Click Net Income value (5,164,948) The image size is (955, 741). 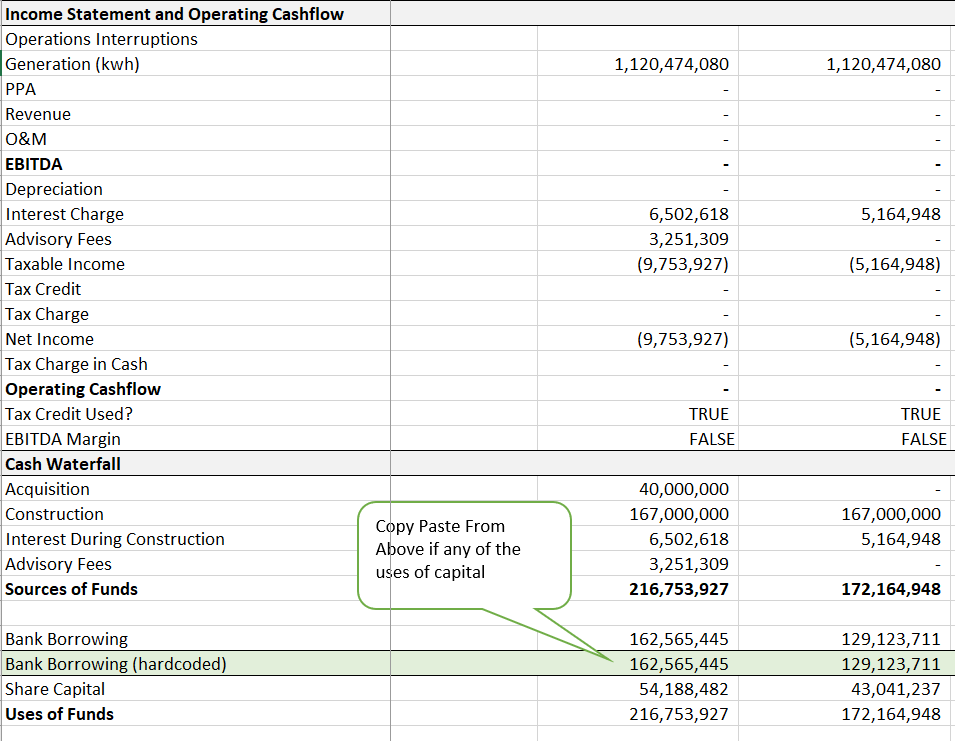click(895, 339)
